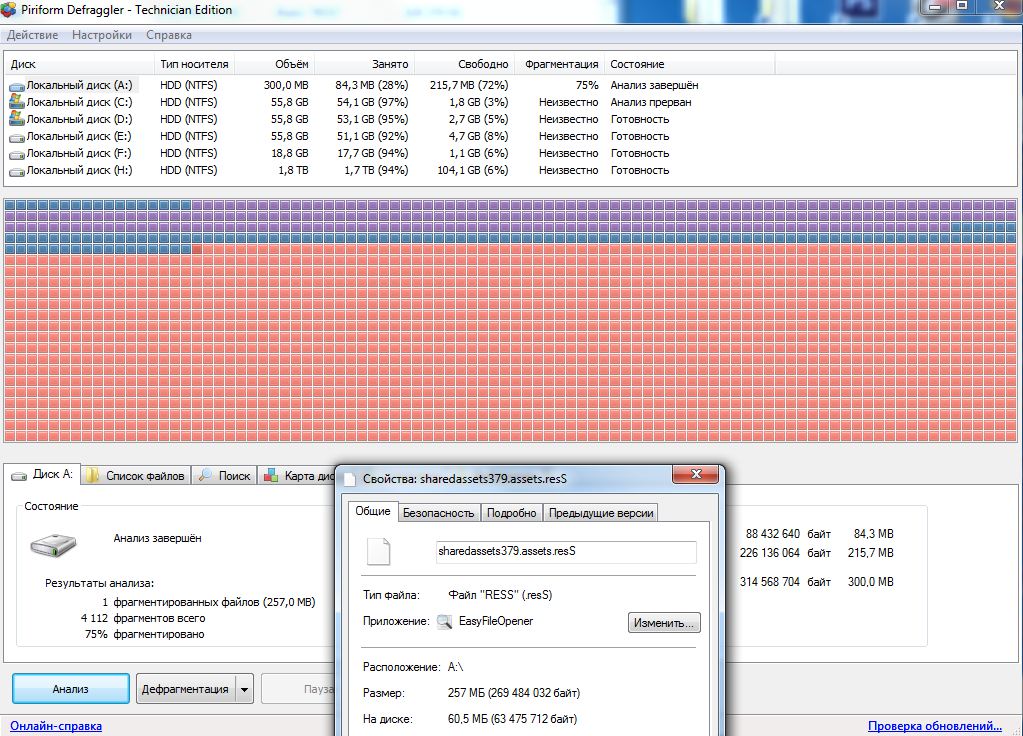Sort by the Объём column header
This screenshot has width=1023, height=736.
pyautogui.click(x=275, y=64)
